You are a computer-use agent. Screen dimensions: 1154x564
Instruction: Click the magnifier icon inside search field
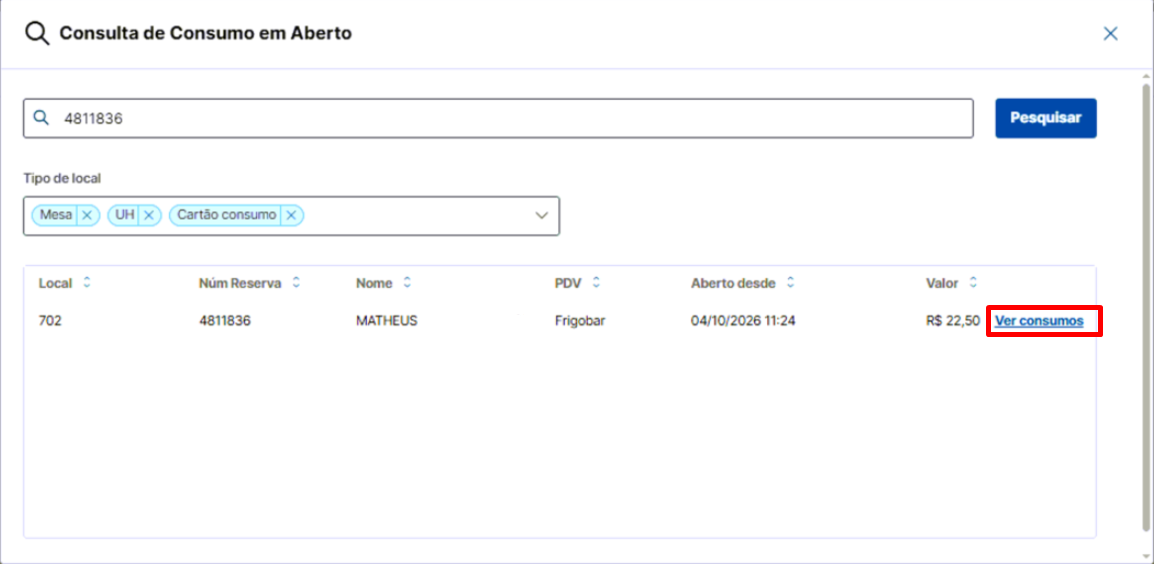click(42, 119)
